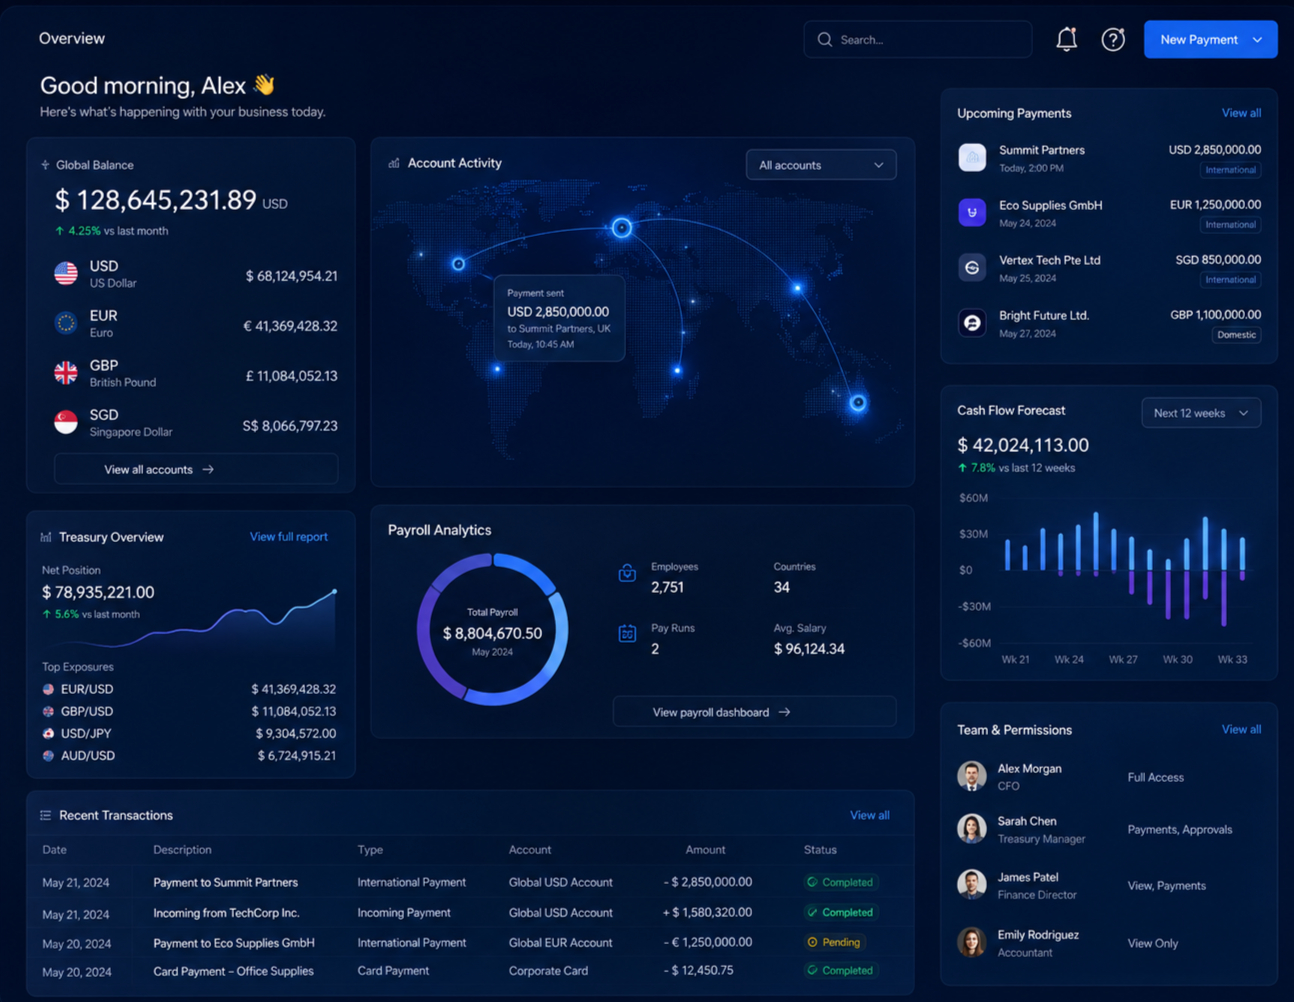Click the map marker on Australia

pyautogui.click(x=858, y=403)
